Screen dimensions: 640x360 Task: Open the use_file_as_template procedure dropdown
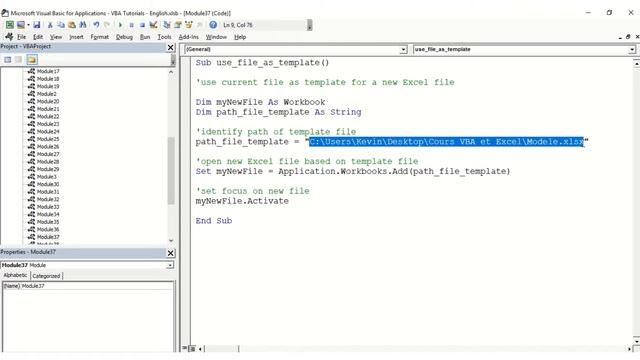pos(632,49)
